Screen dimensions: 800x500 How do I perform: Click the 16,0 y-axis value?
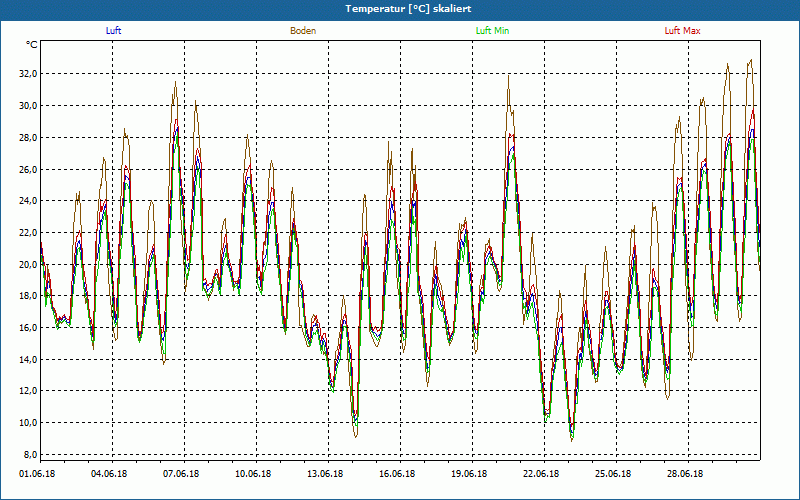[x=28, y=328]
